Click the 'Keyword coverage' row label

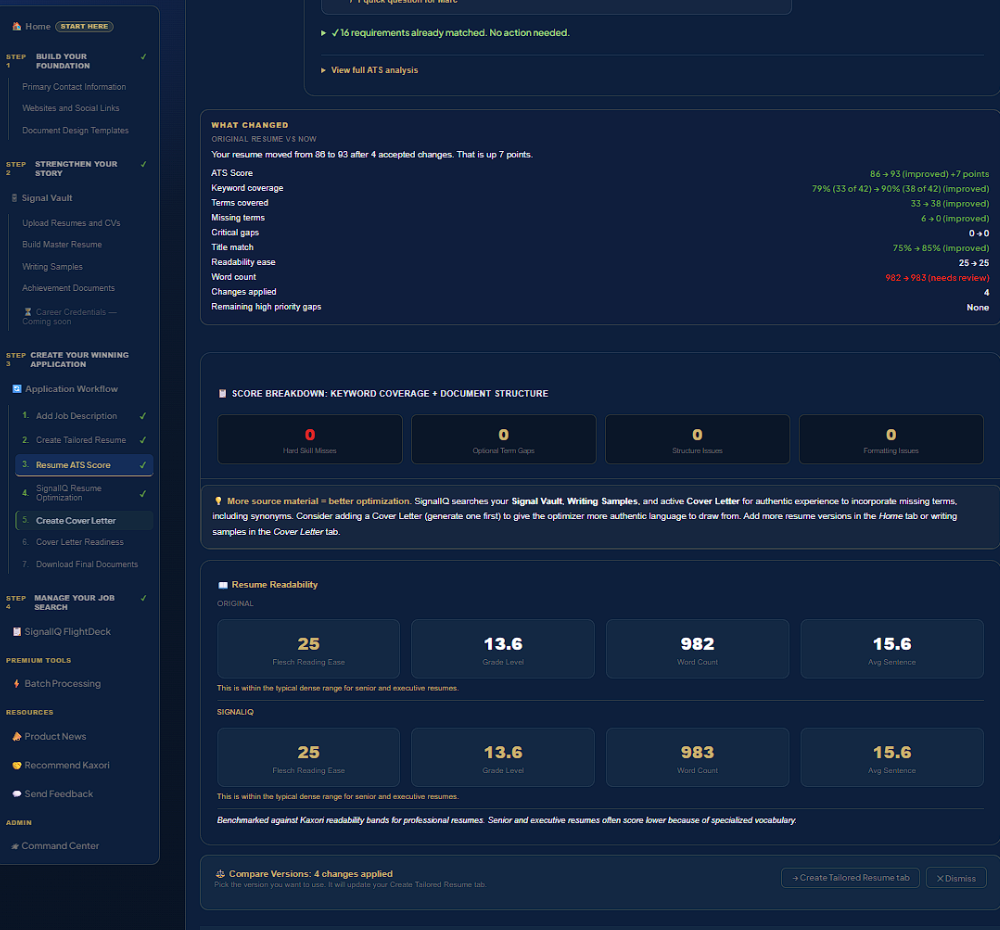pyautogui.click(x=247, y=188)
